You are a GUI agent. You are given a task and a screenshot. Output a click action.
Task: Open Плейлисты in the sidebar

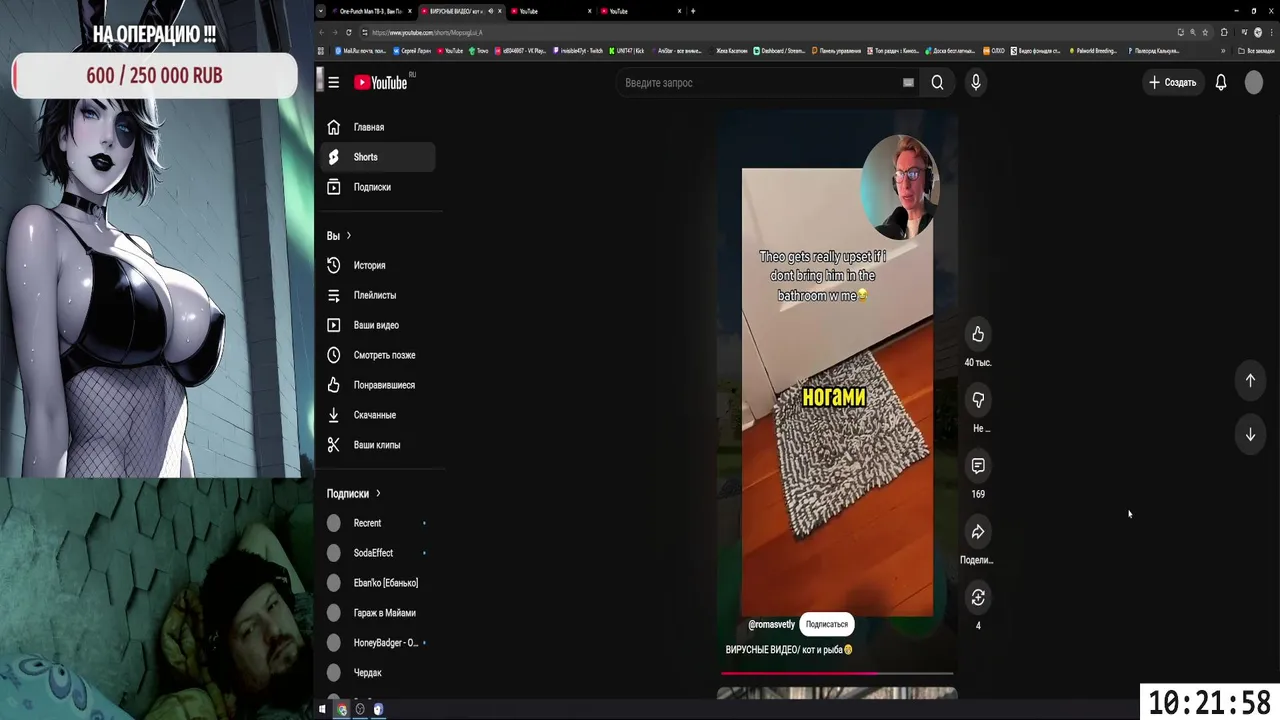point(378,295)
